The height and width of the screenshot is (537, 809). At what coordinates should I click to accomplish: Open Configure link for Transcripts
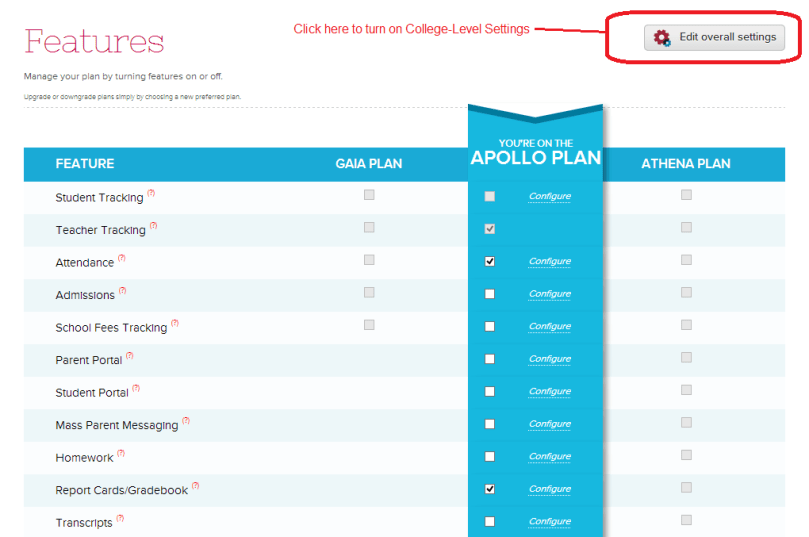pyautogui.click(x=550, y=521)
